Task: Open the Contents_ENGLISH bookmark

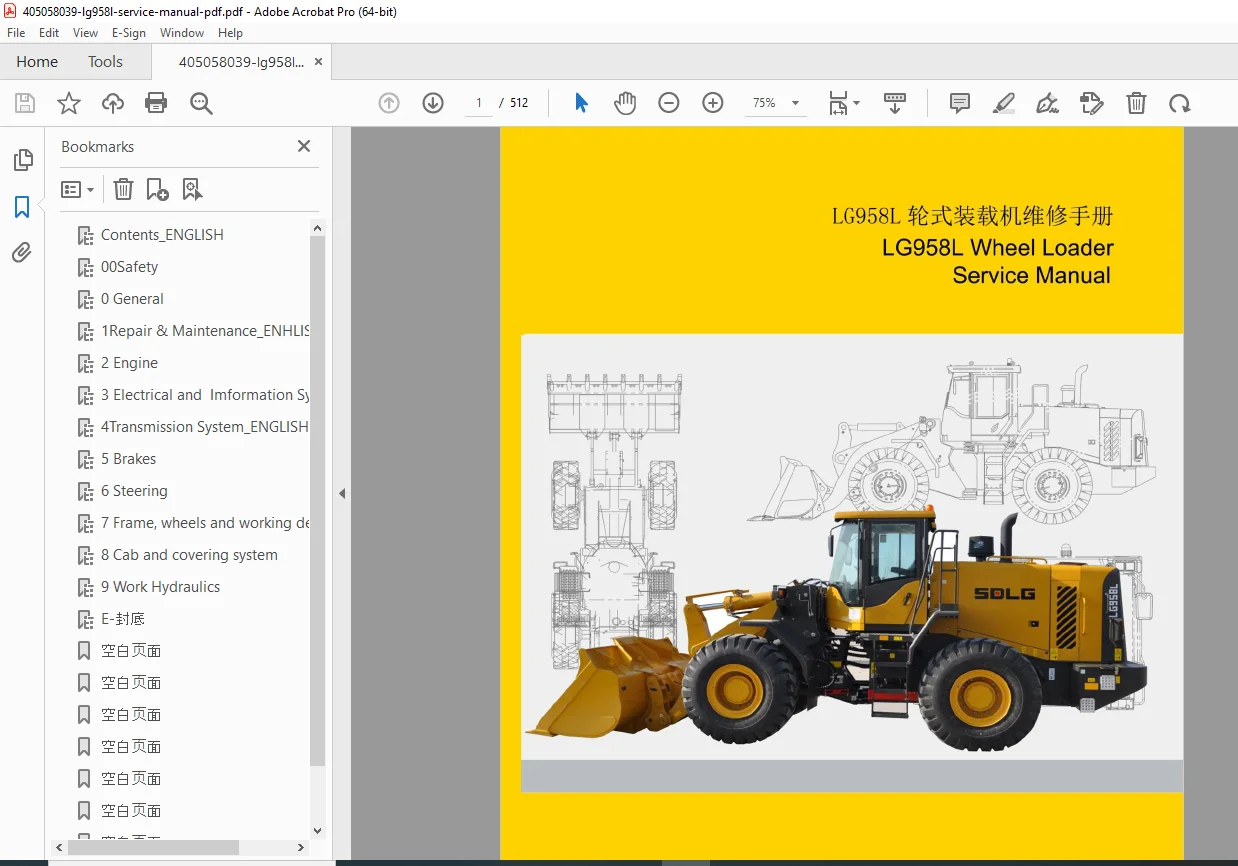Action: (162, 235)
